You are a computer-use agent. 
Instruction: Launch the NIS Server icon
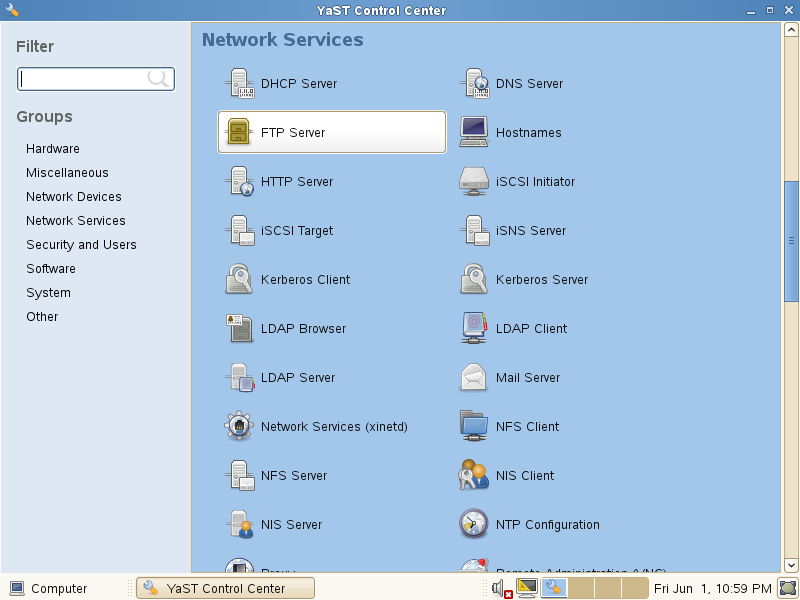[x=239, y=524]
